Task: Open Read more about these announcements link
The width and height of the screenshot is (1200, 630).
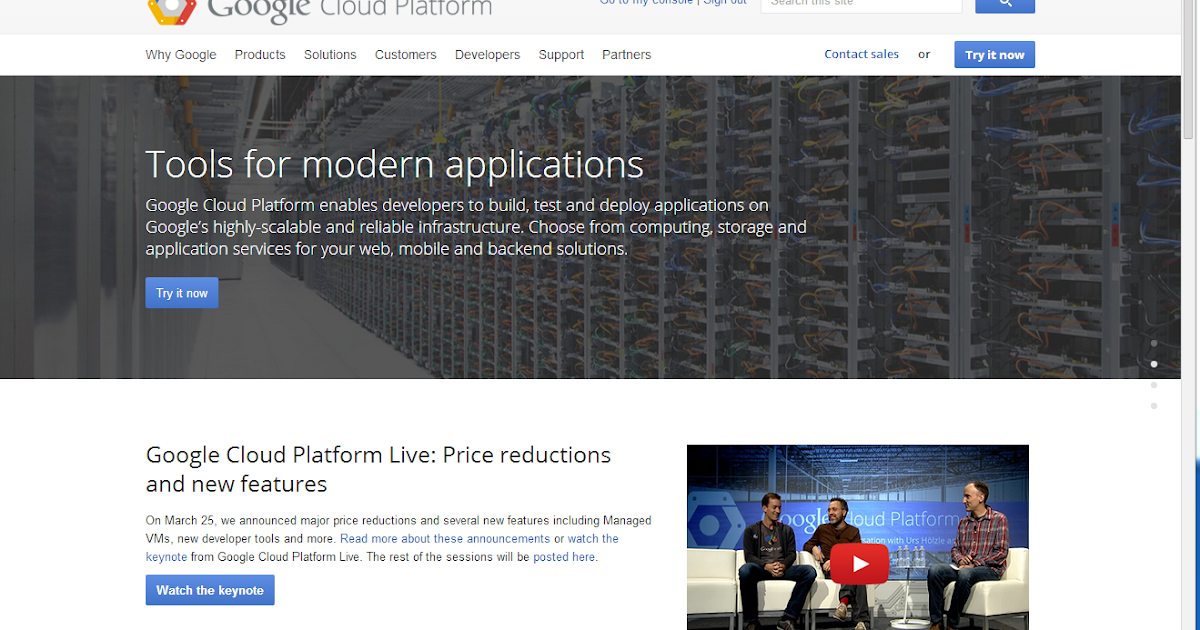Action: tap(445, 539)
